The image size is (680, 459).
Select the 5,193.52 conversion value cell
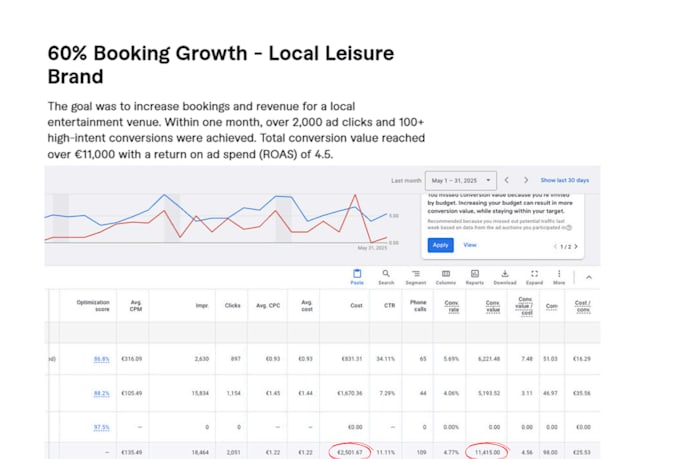click(x=489, y=393)
